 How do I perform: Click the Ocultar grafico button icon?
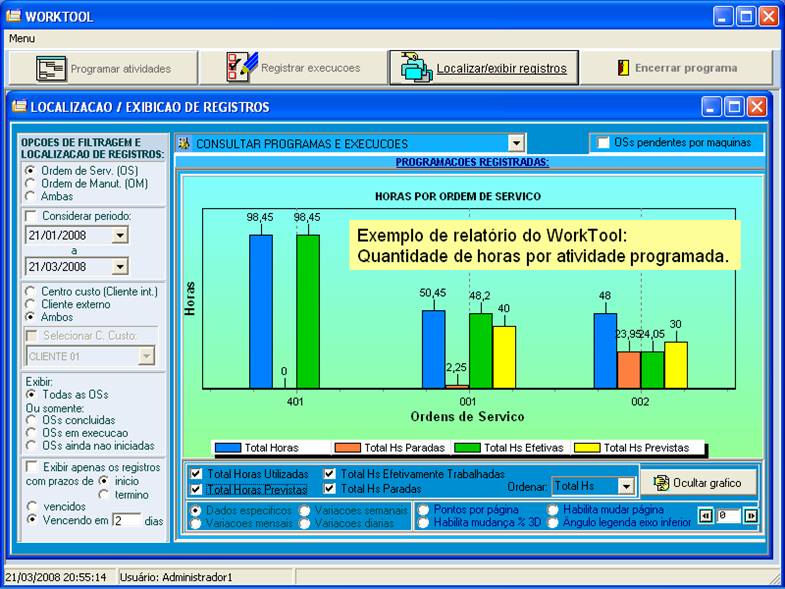click(x=661, y=483)
